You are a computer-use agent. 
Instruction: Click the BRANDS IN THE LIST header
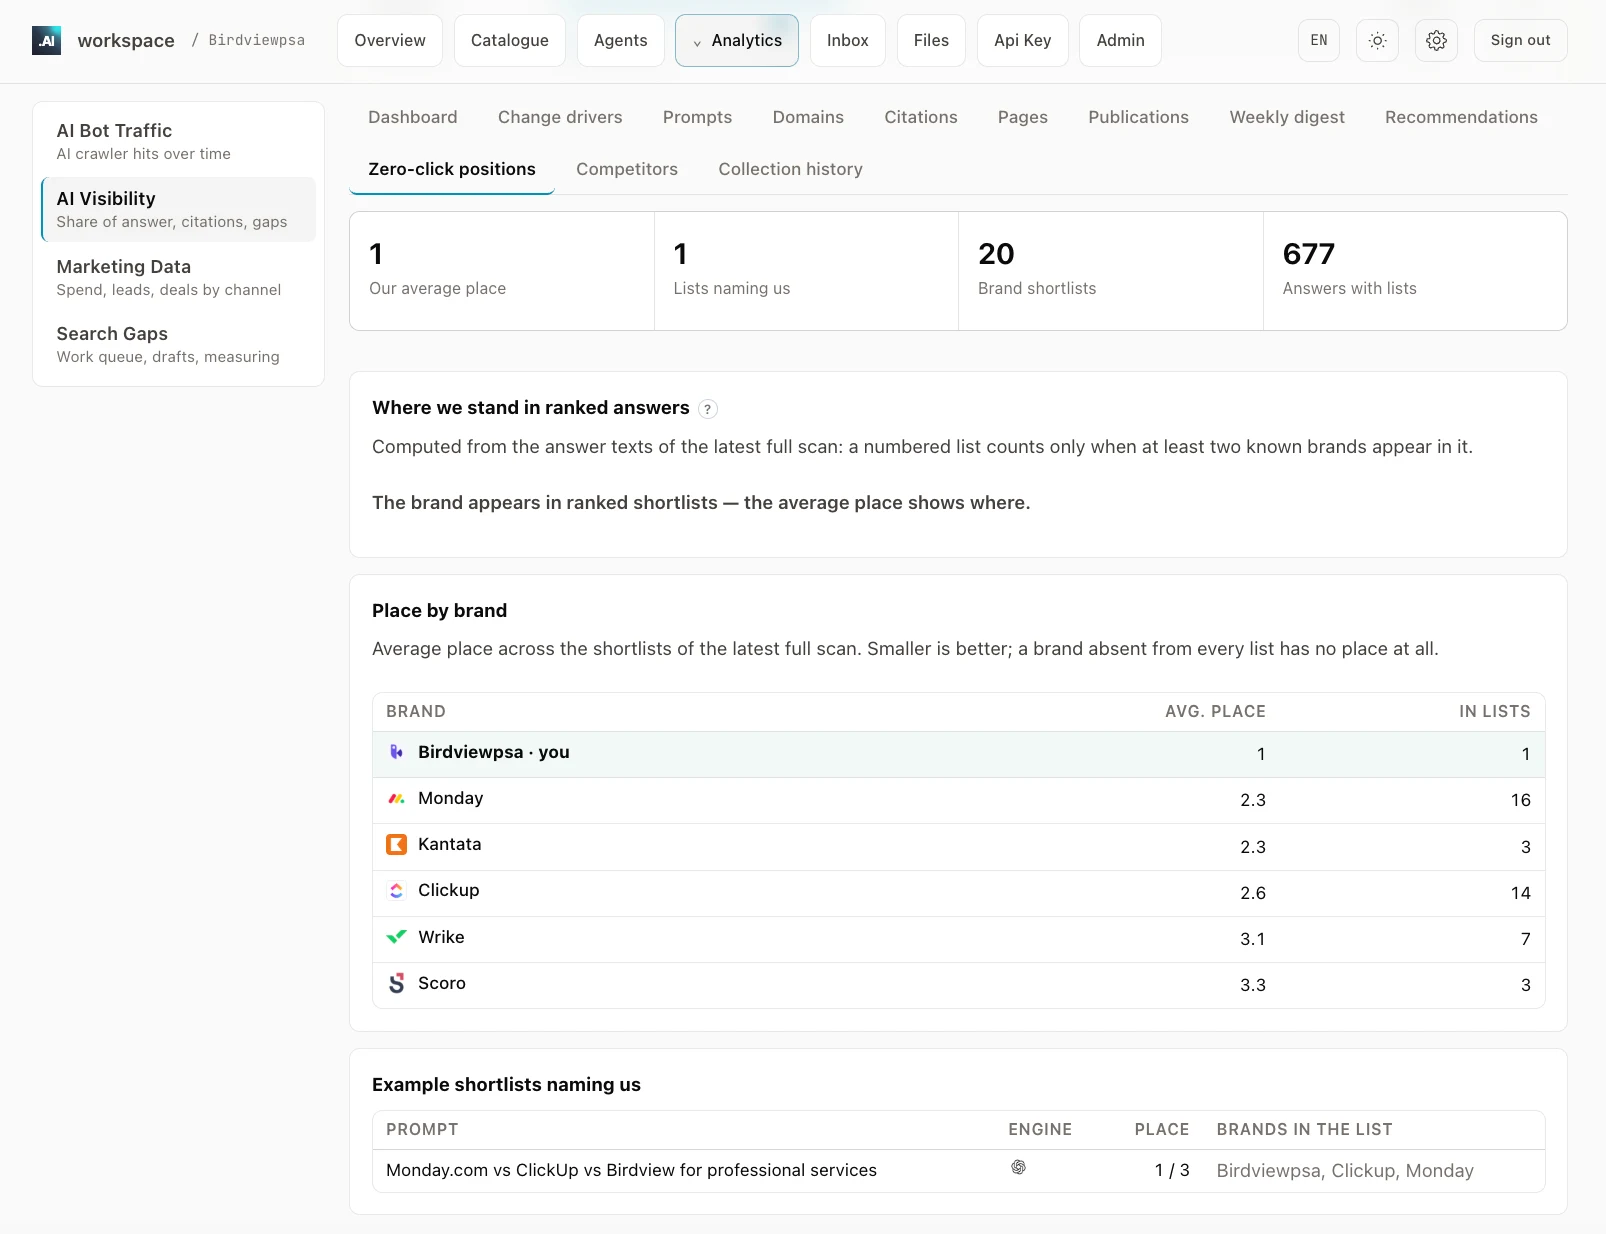(x=1304, y=1129)
